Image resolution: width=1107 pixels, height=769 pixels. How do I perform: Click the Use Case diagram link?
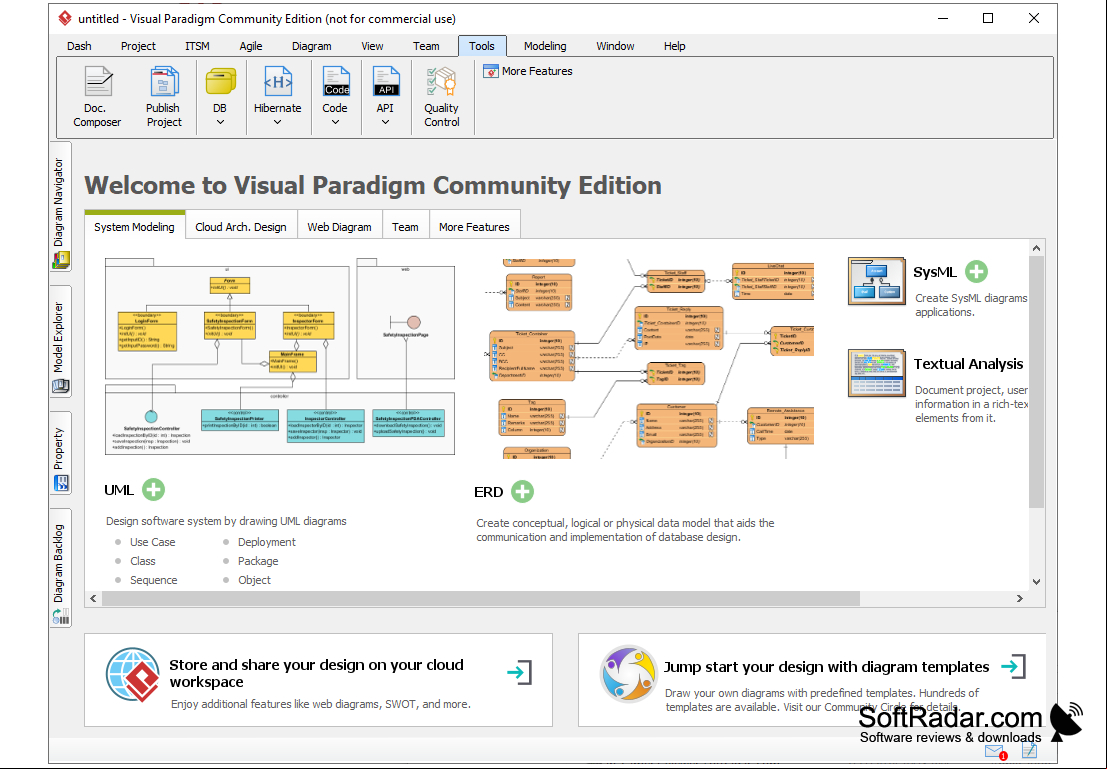152,542
